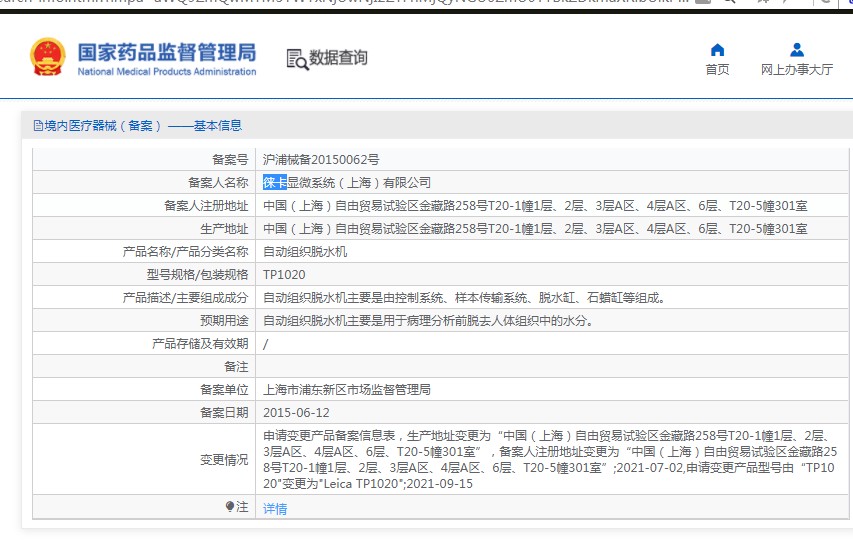Select the product name 自动组织脱水机

click(305, 251)
